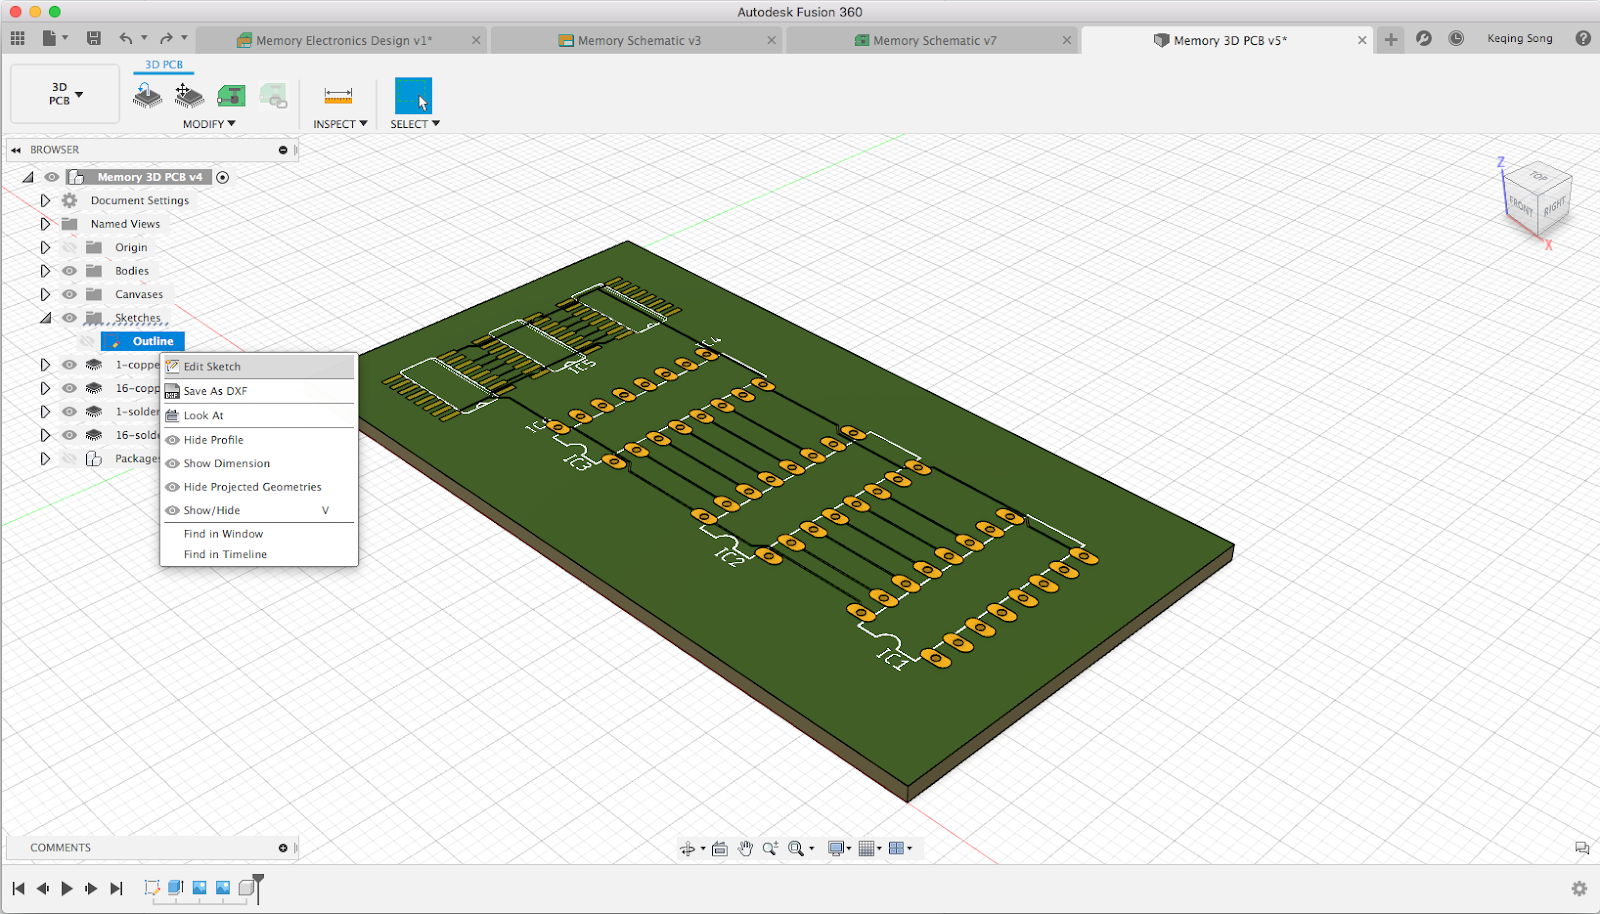Open the Data Panel grid icon
1600x914 pixels.
(17, 38)
